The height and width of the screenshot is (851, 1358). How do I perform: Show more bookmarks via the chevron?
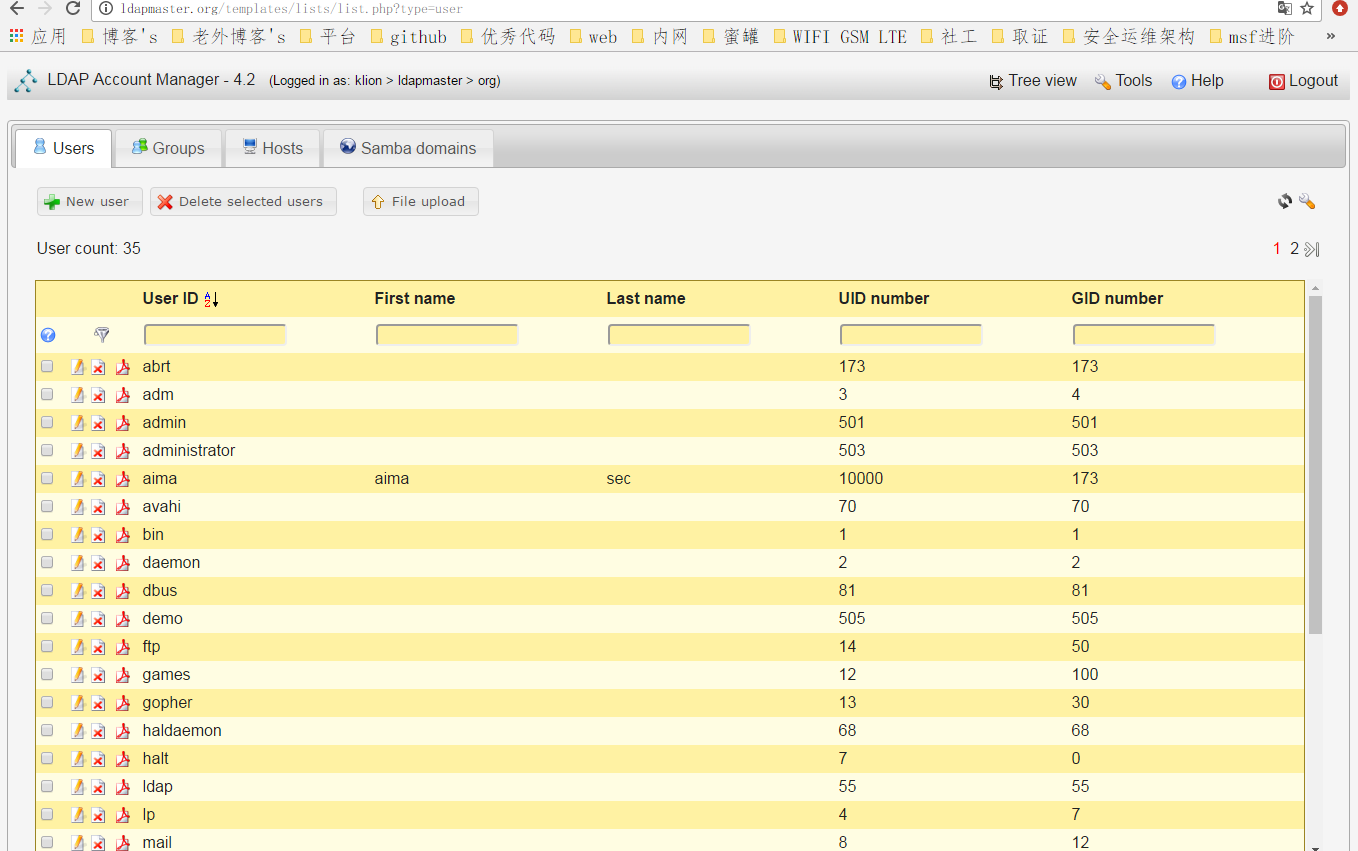point(1331,36)
